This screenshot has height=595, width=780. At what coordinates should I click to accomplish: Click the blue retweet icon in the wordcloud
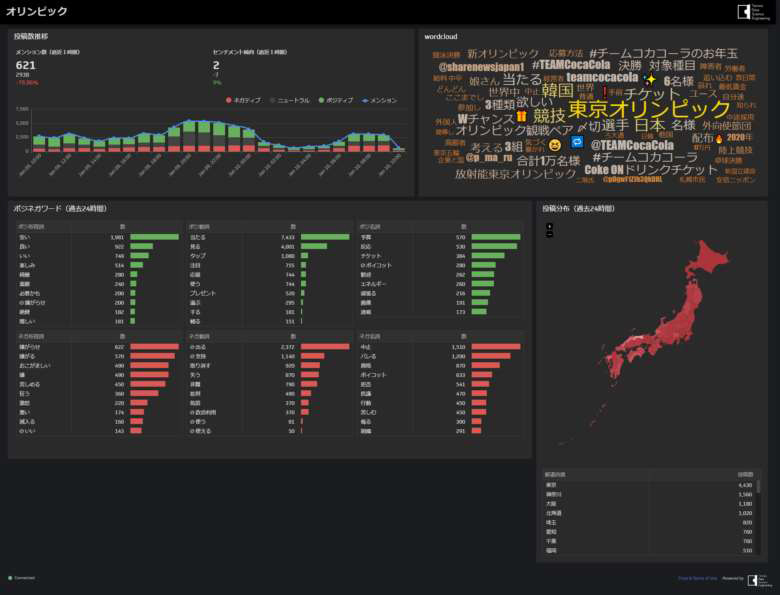[577, 143]
